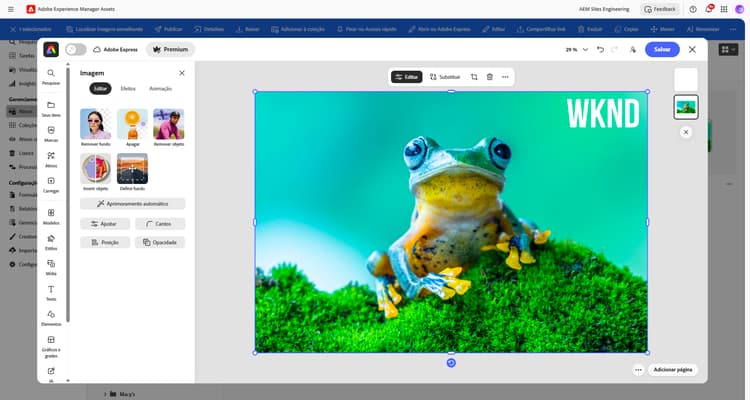Open the apps grid switcher in AEM header
The width and height of the screenshot is (750, 400).
724,9
